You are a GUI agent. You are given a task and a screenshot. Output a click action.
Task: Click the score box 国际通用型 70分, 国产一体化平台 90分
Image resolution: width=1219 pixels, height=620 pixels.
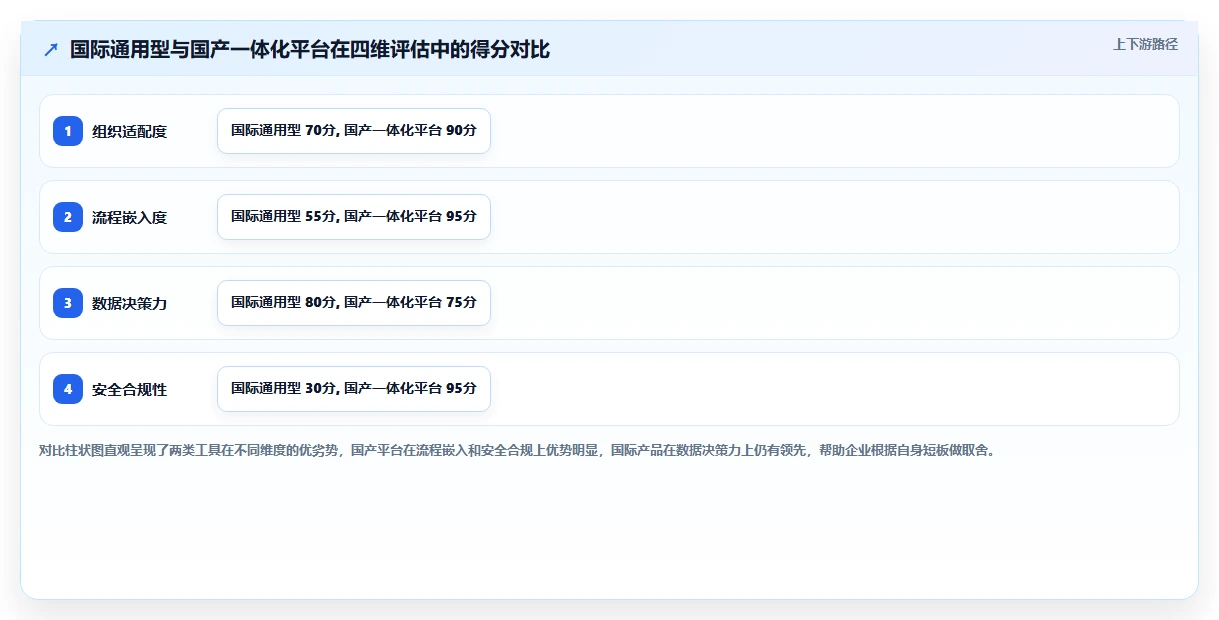354,131
